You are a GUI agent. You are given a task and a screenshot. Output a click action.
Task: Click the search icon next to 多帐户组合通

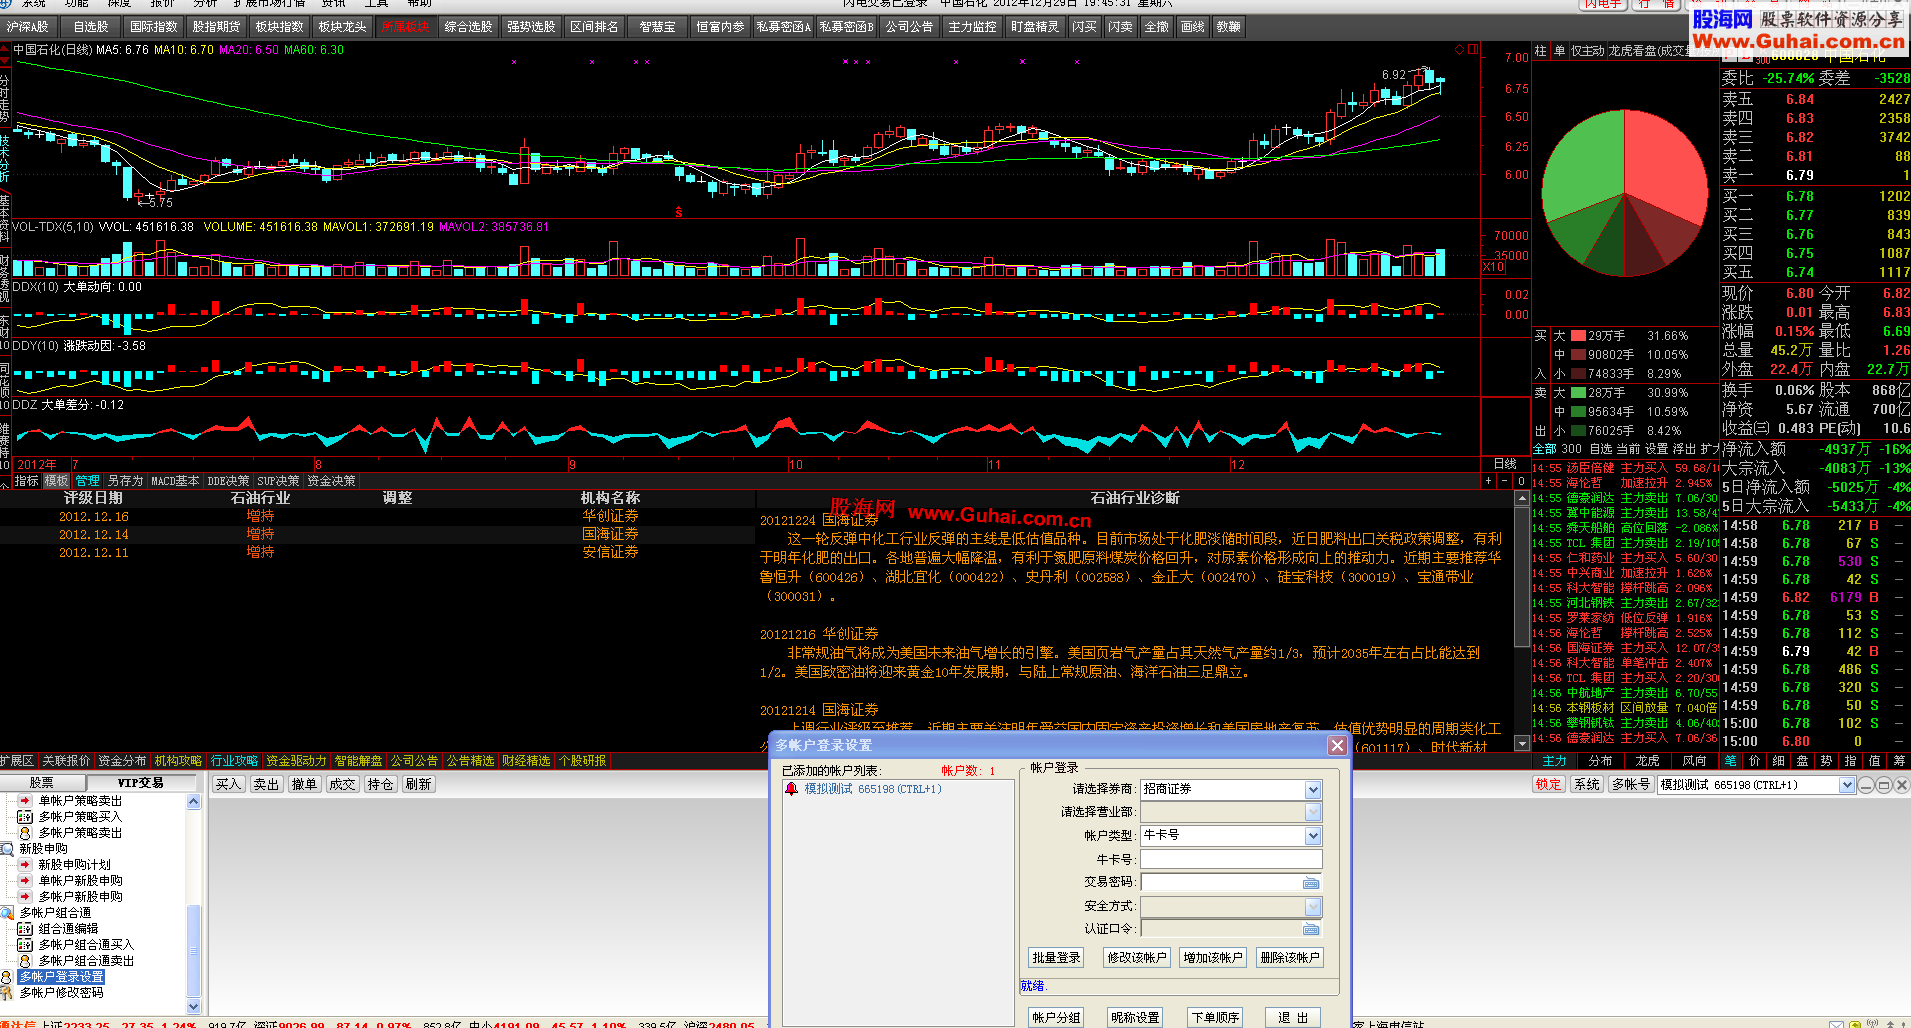point(8,913)
